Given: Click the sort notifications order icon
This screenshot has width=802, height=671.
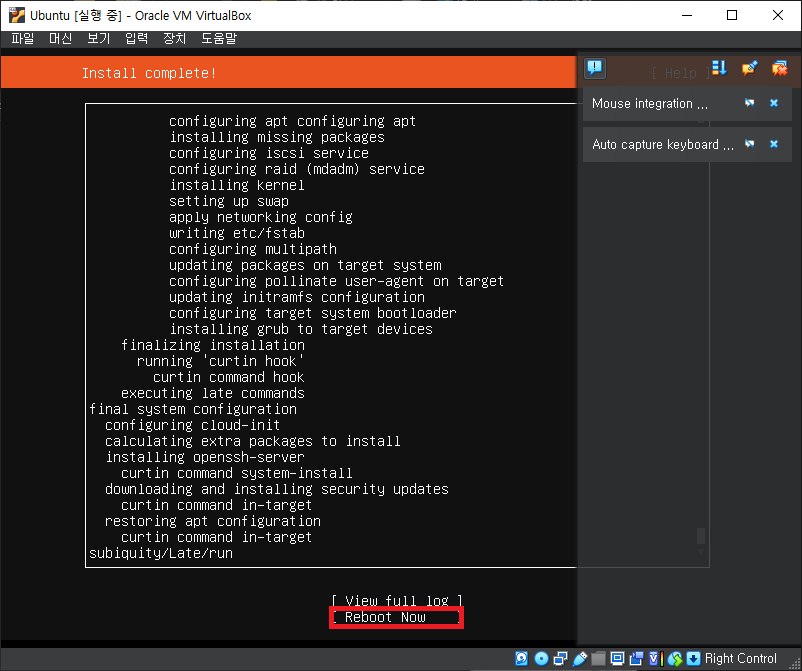Looking at the screenshot, I should [719, 68].
